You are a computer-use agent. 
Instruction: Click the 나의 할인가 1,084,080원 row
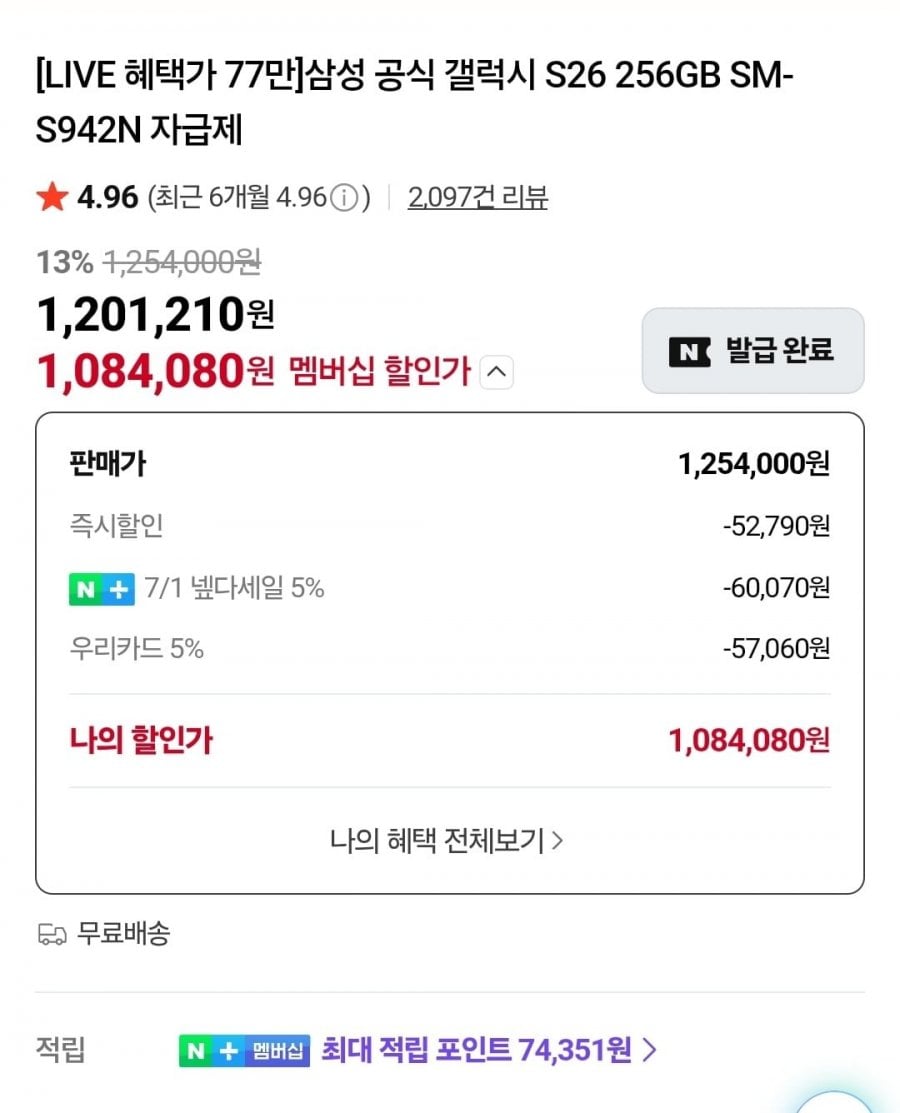(450, 740)
